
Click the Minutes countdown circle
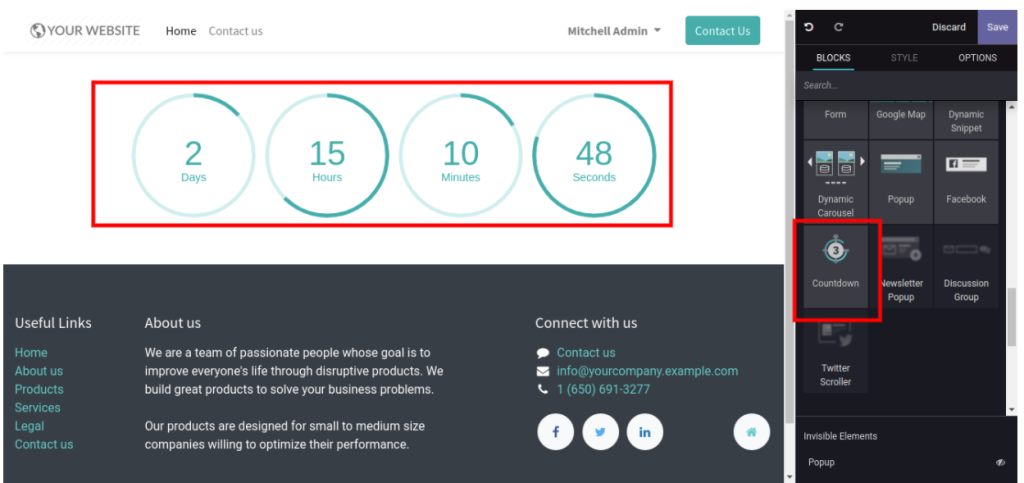460,155
